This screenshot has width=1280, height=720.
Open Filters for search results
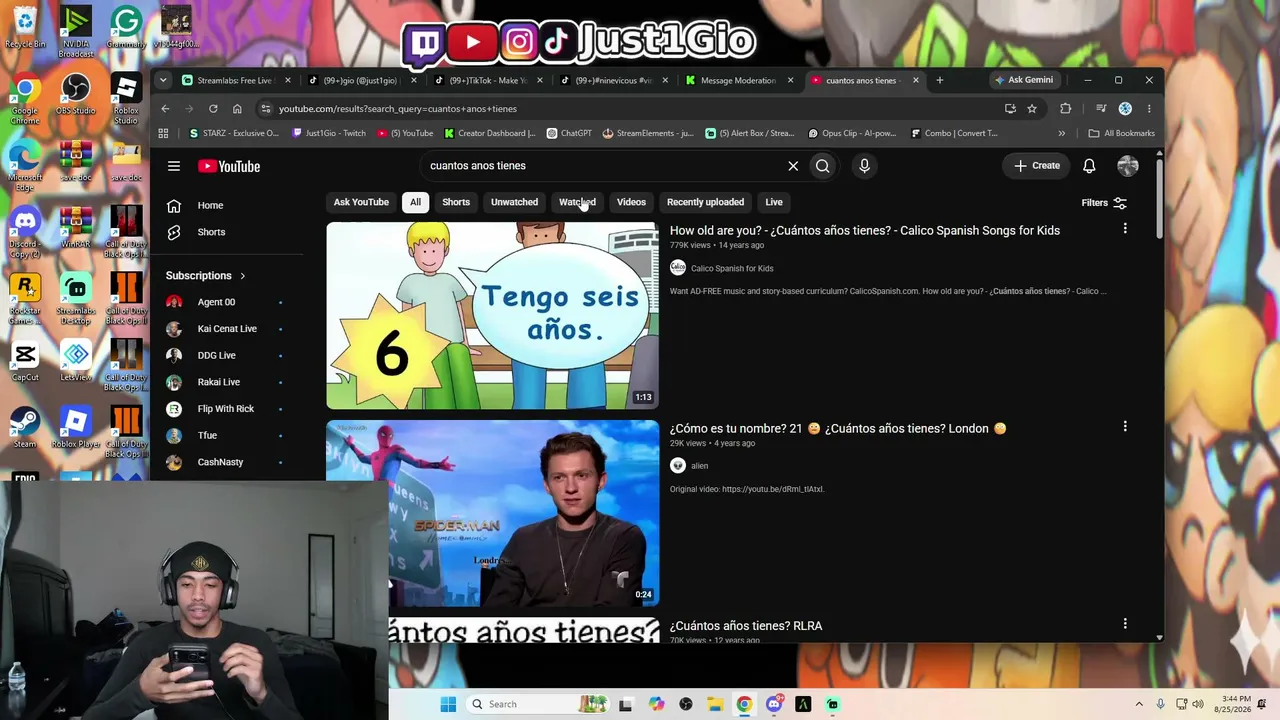(1104, 203)
